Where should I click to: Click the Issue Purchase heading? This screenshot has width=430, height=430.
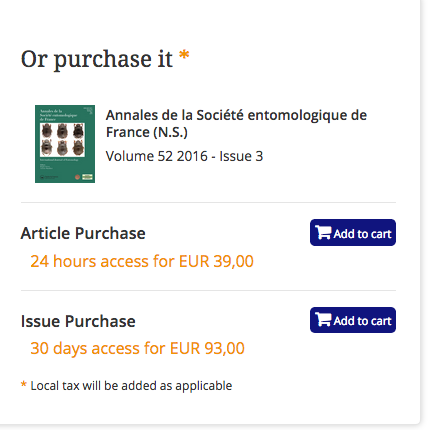pos(78,321)
